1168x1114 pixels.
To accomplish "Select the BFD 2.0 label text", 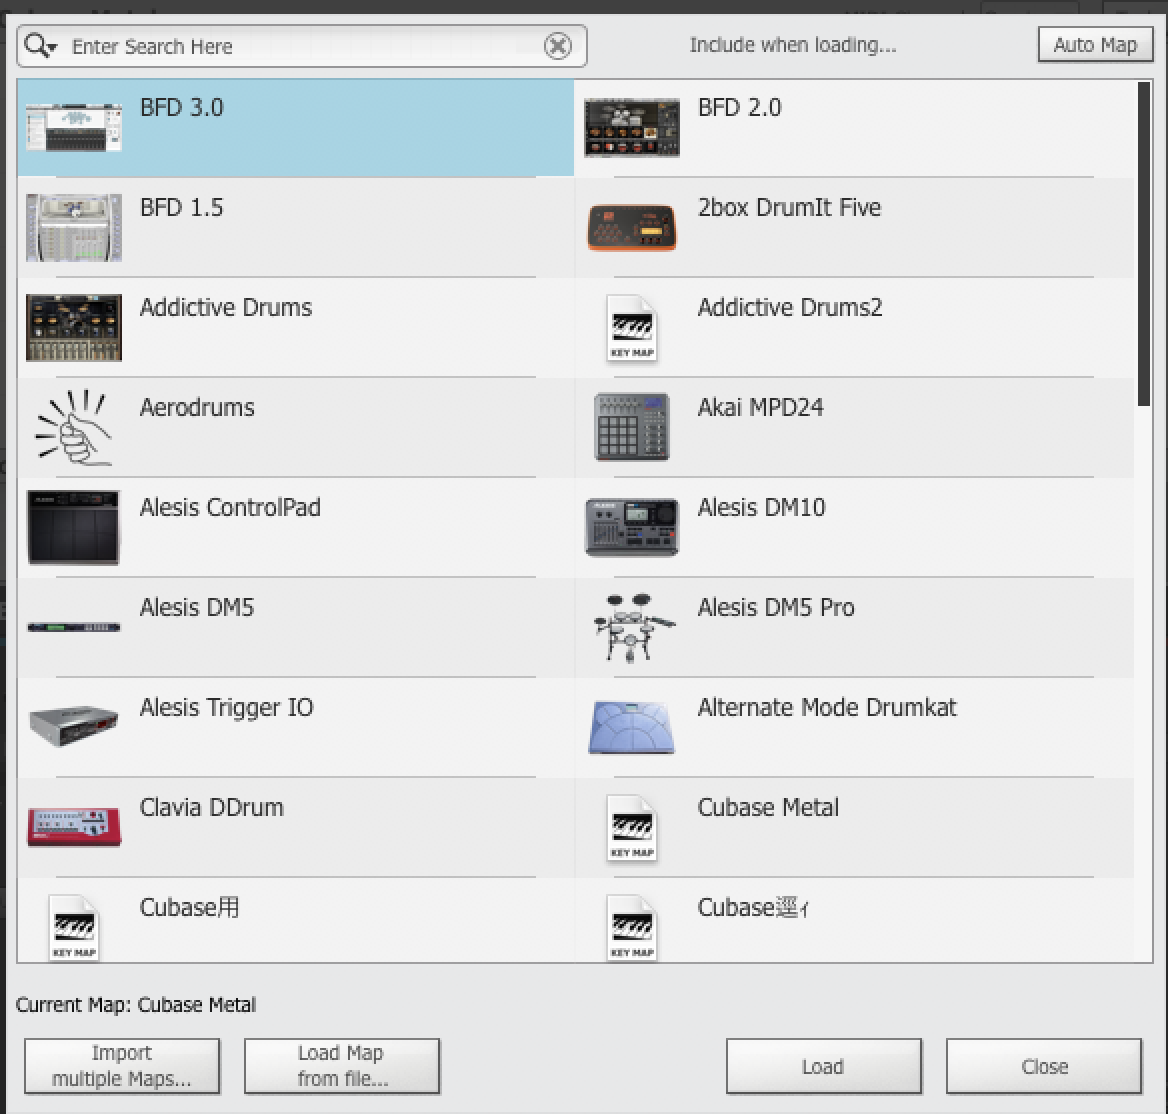I will click(740, 107).
